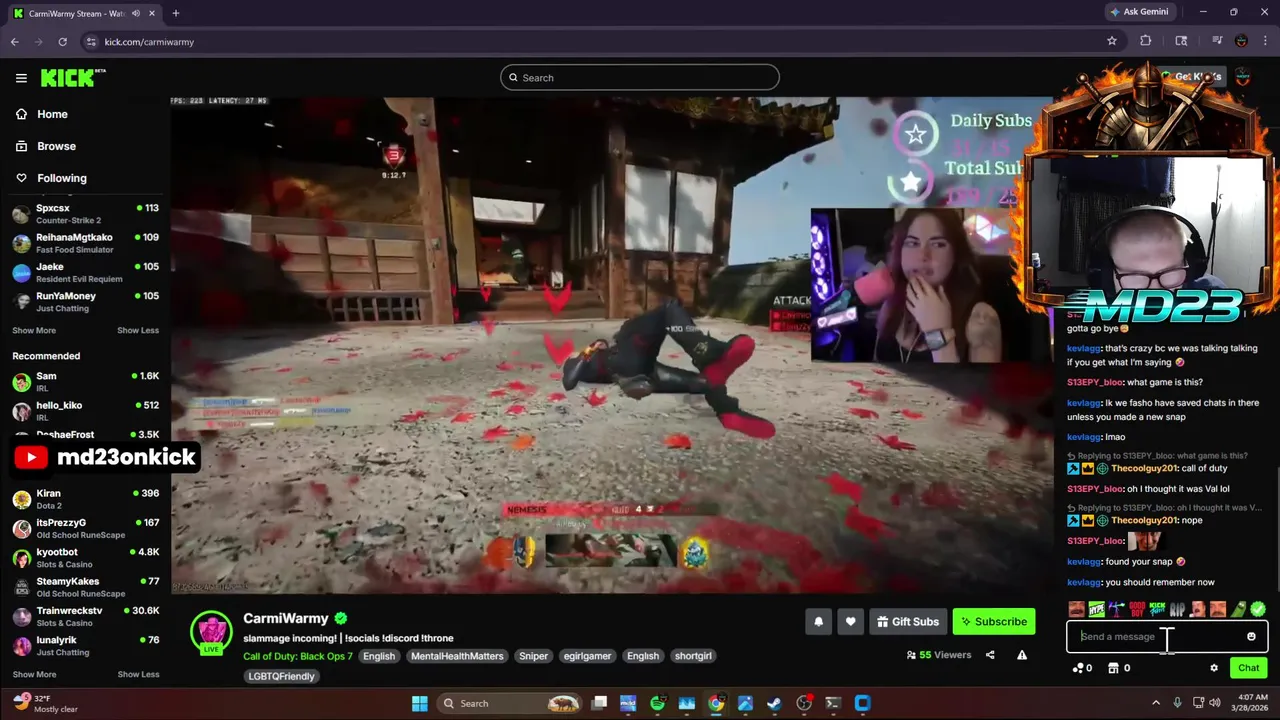This screenshot has height=720, width=1280.
Task: Click CarmiWarmy channel avatar
Action: click(211, 633)
